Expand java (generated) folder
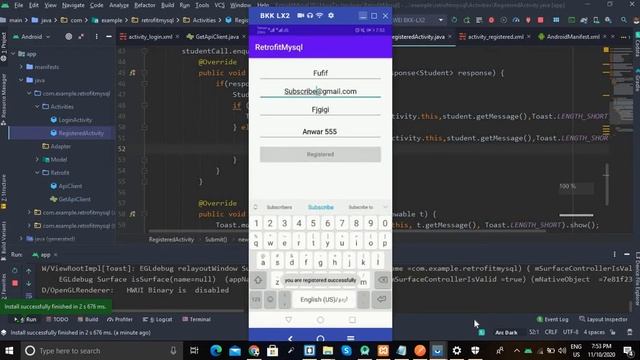This screenshot has height=360, width=640. click(x=21, y=239)
